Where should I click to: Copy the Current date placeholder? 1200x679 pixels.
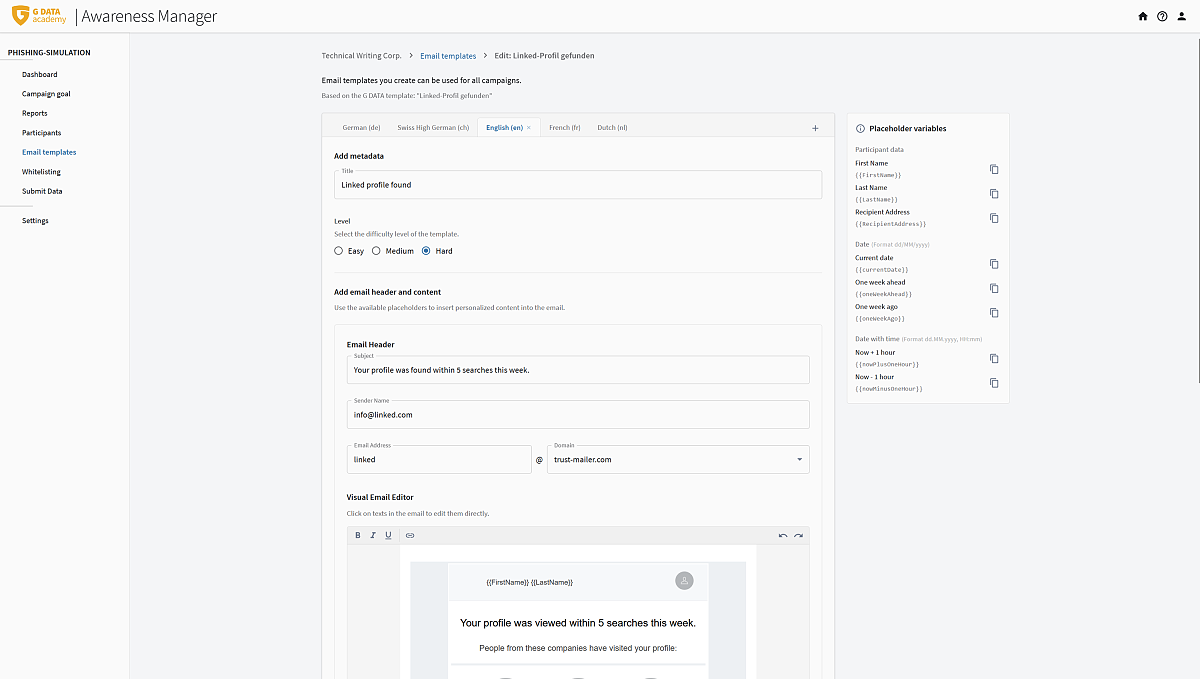point(994,264)
